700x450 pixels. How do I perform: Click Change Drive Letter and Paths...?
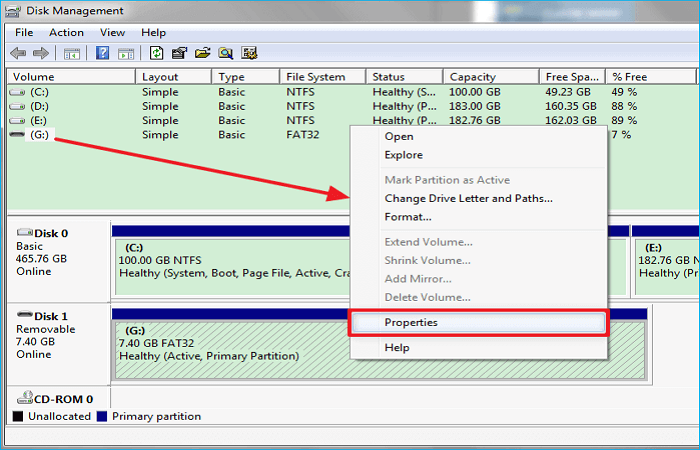tap(468, 198)
